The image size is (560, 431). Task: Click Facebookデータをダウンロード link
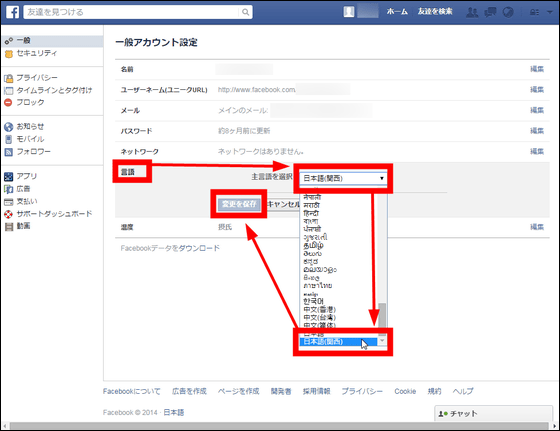(x=170, y=248)
